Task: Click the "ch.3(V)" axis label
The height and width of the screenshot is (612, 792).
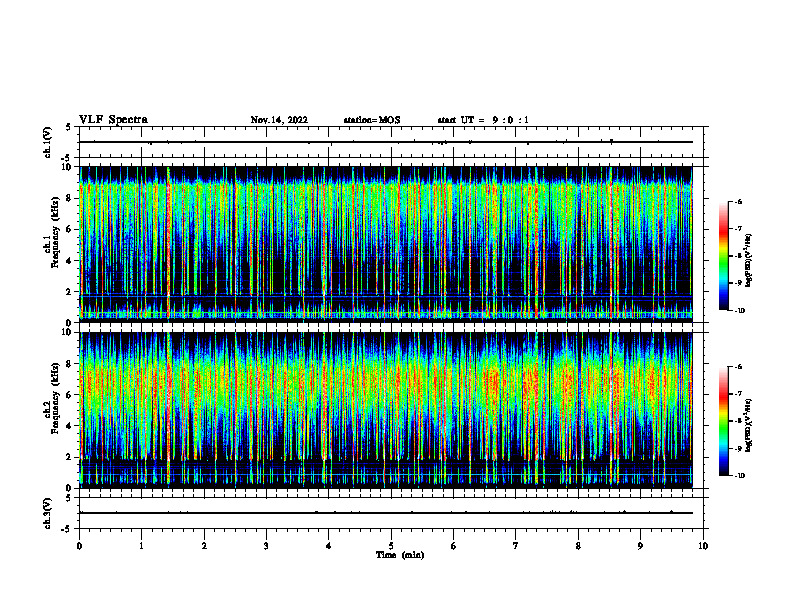Action: coord(48,513)
